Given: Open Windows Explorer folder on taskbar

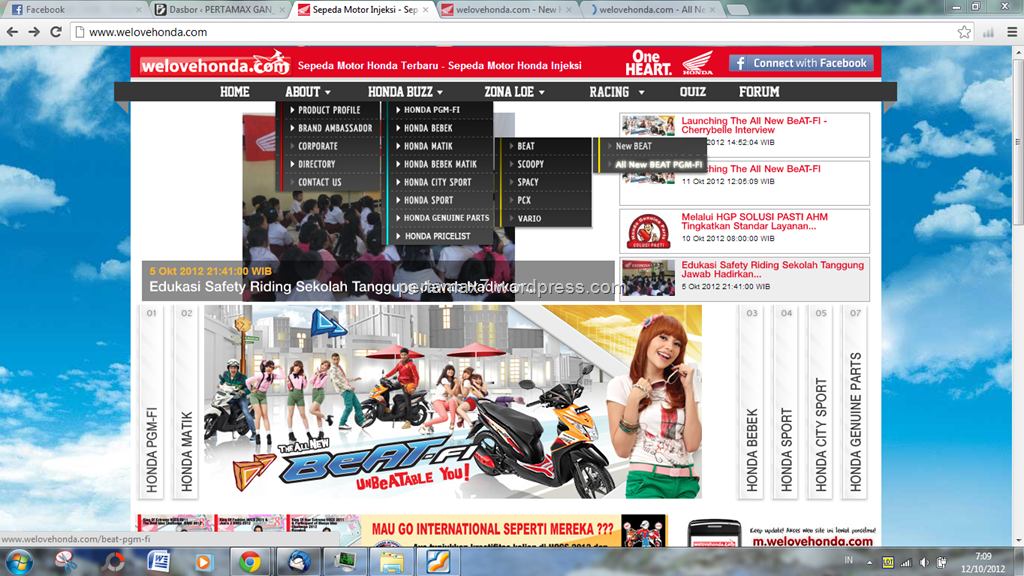Looking at the screenshot, I should click(x=391, y=561).
